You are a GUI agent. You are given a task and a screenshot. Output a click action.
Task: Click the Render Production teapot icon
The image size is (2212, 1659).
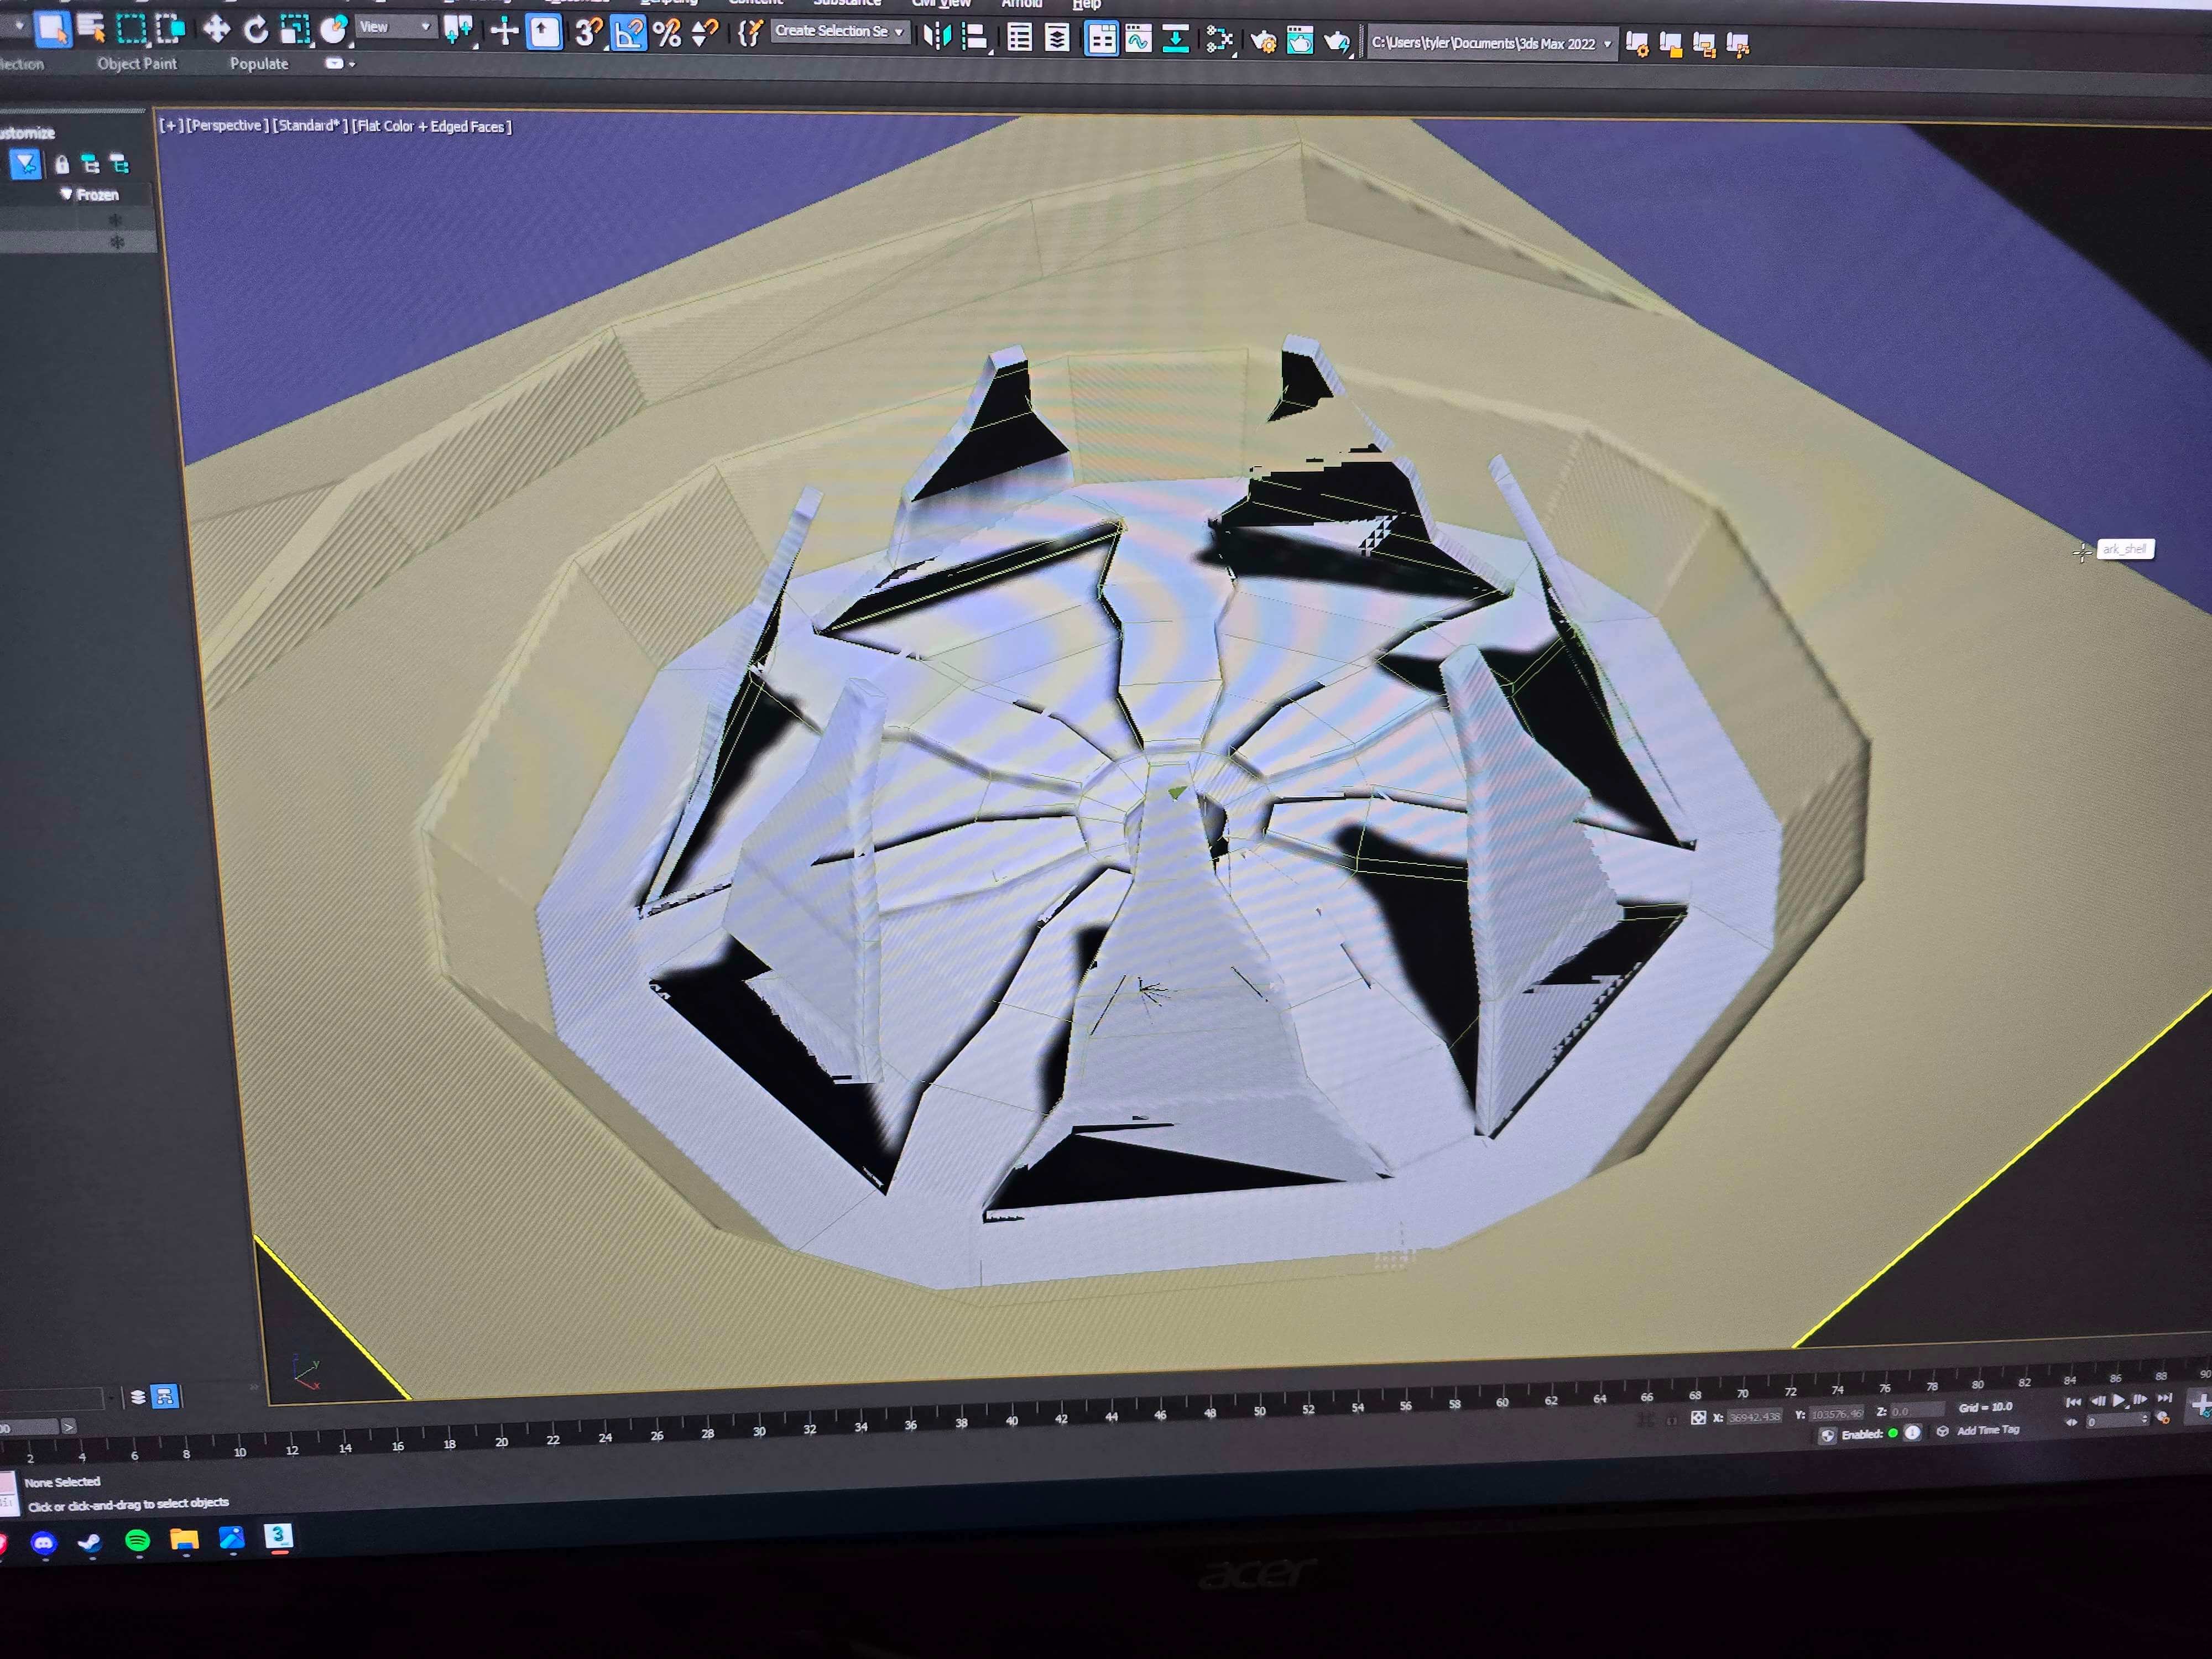pos(1337,42)
